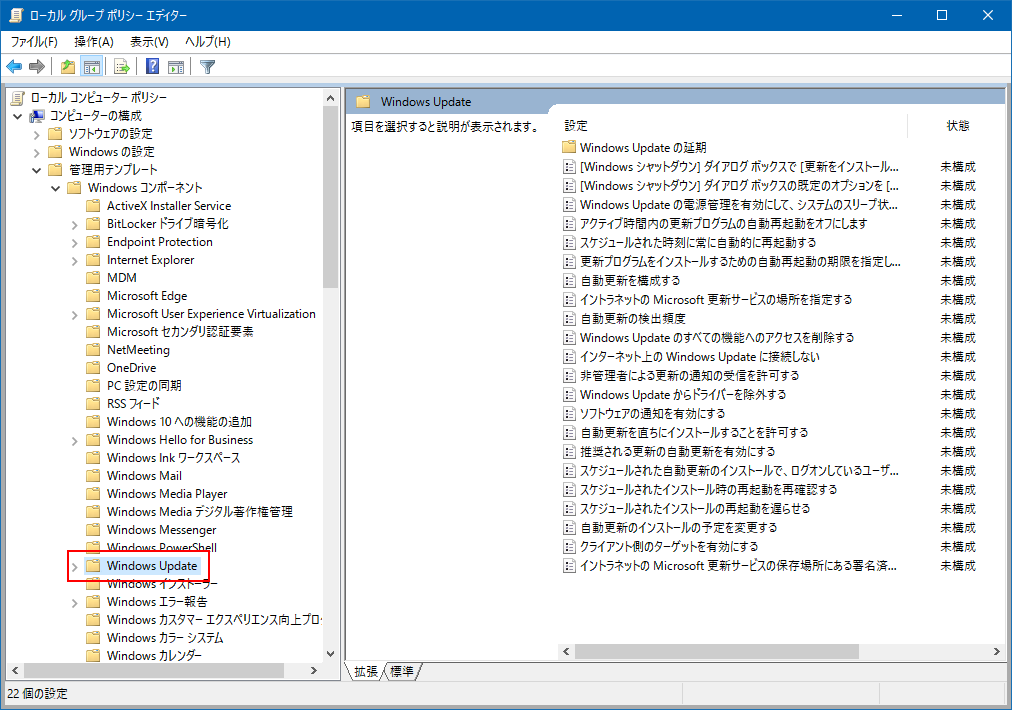Click the app icon in the title bar
Image resolution: width=1012 pixels, height=710 pixels.
[16, 15]
